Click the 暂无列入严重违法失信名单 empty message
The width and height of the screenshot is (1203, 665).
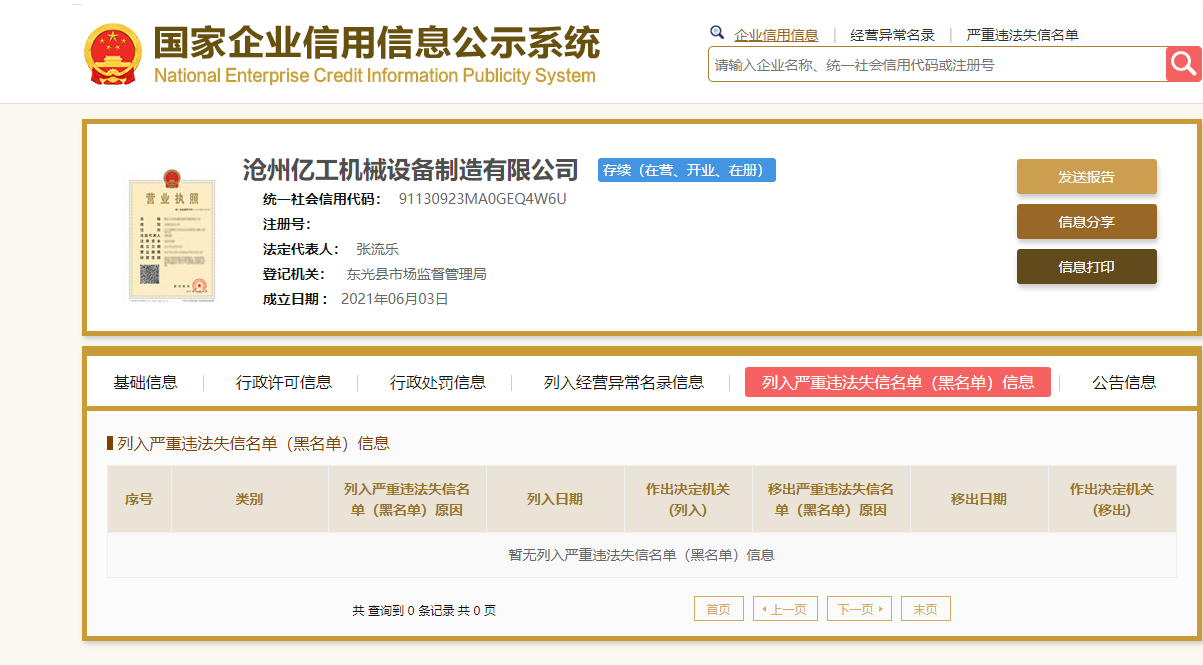click(x=642, y=555)
